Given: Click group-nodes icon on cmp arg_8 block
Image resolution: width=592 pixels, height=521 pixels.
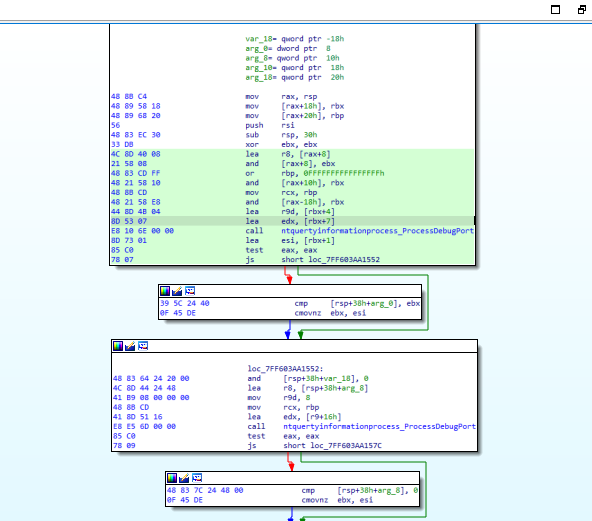Looking at the screenshot, I should (x=197, y=478).
